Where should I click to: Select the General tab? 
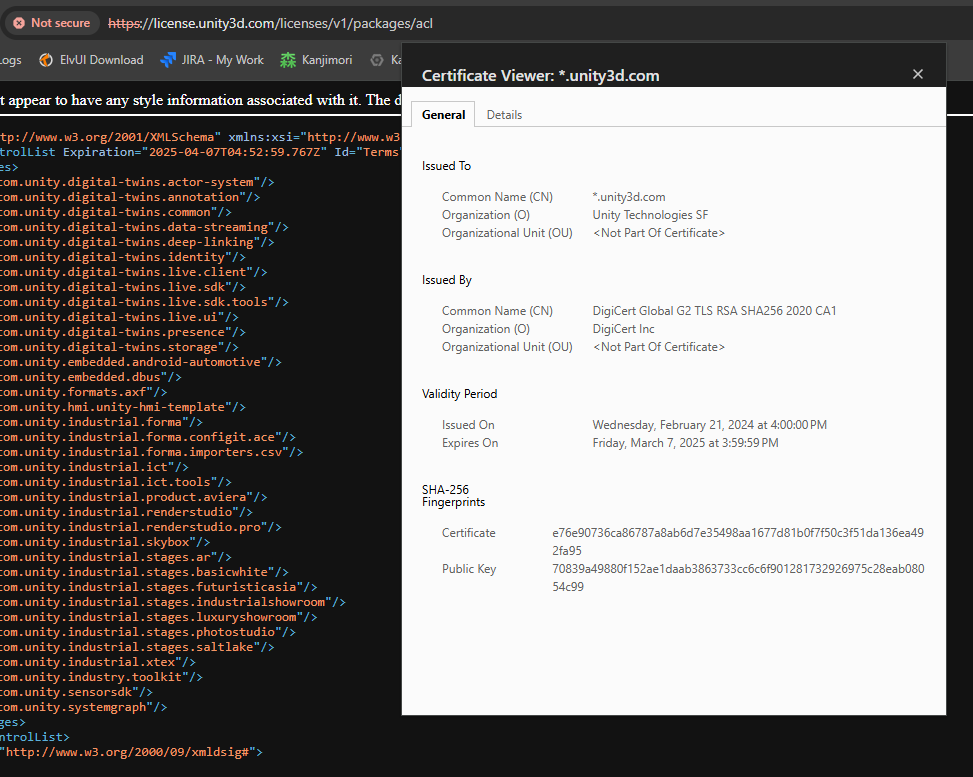443,114
